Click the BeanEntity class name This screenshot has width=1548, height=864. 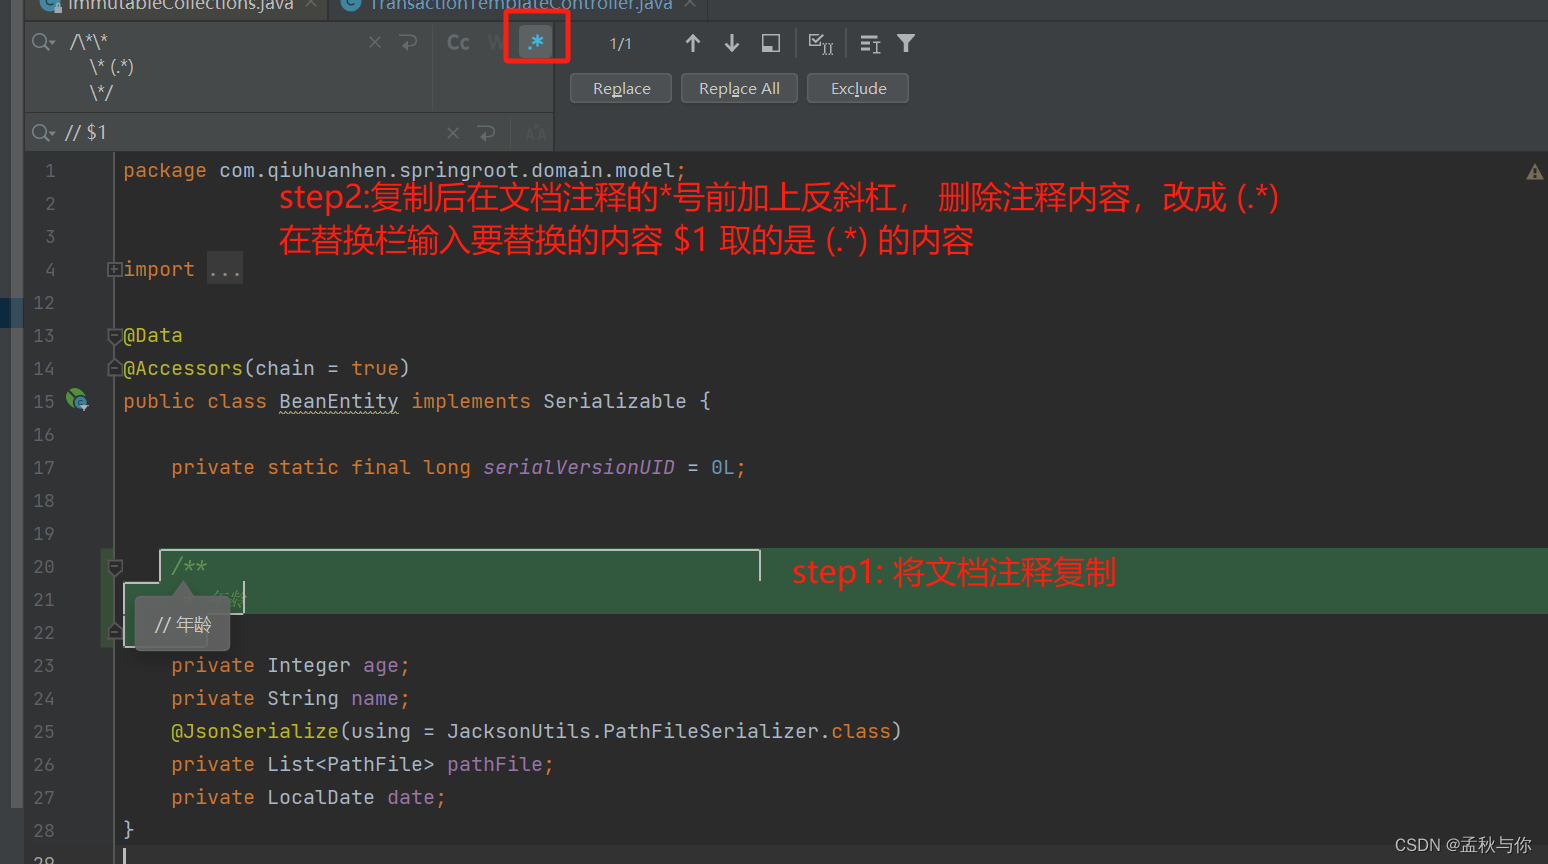click(338, 401)
